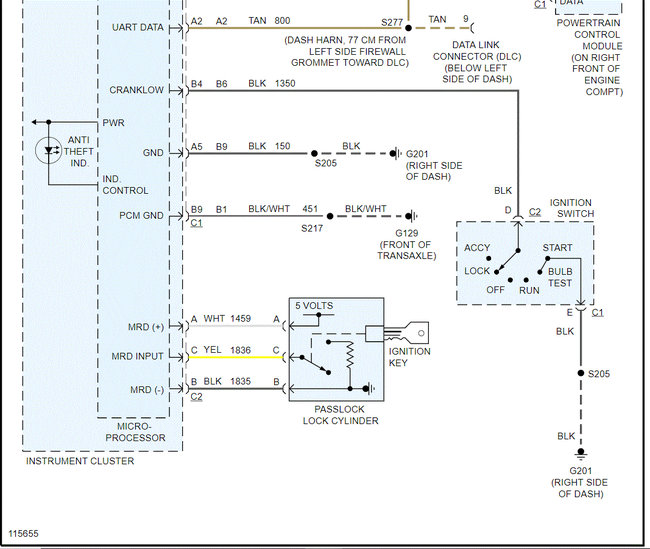650x549 pixels.
Task: Click the C1 connector label under PCM GND
Action: [x=196, y=223]
